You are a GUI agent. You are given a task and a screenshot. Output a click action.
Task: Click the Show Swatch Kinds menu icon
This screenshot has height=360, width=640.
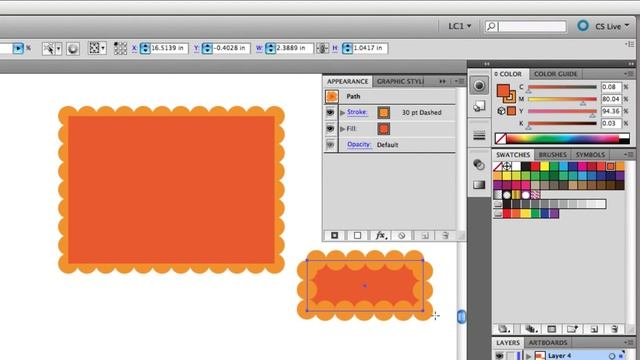pos(531,329)
